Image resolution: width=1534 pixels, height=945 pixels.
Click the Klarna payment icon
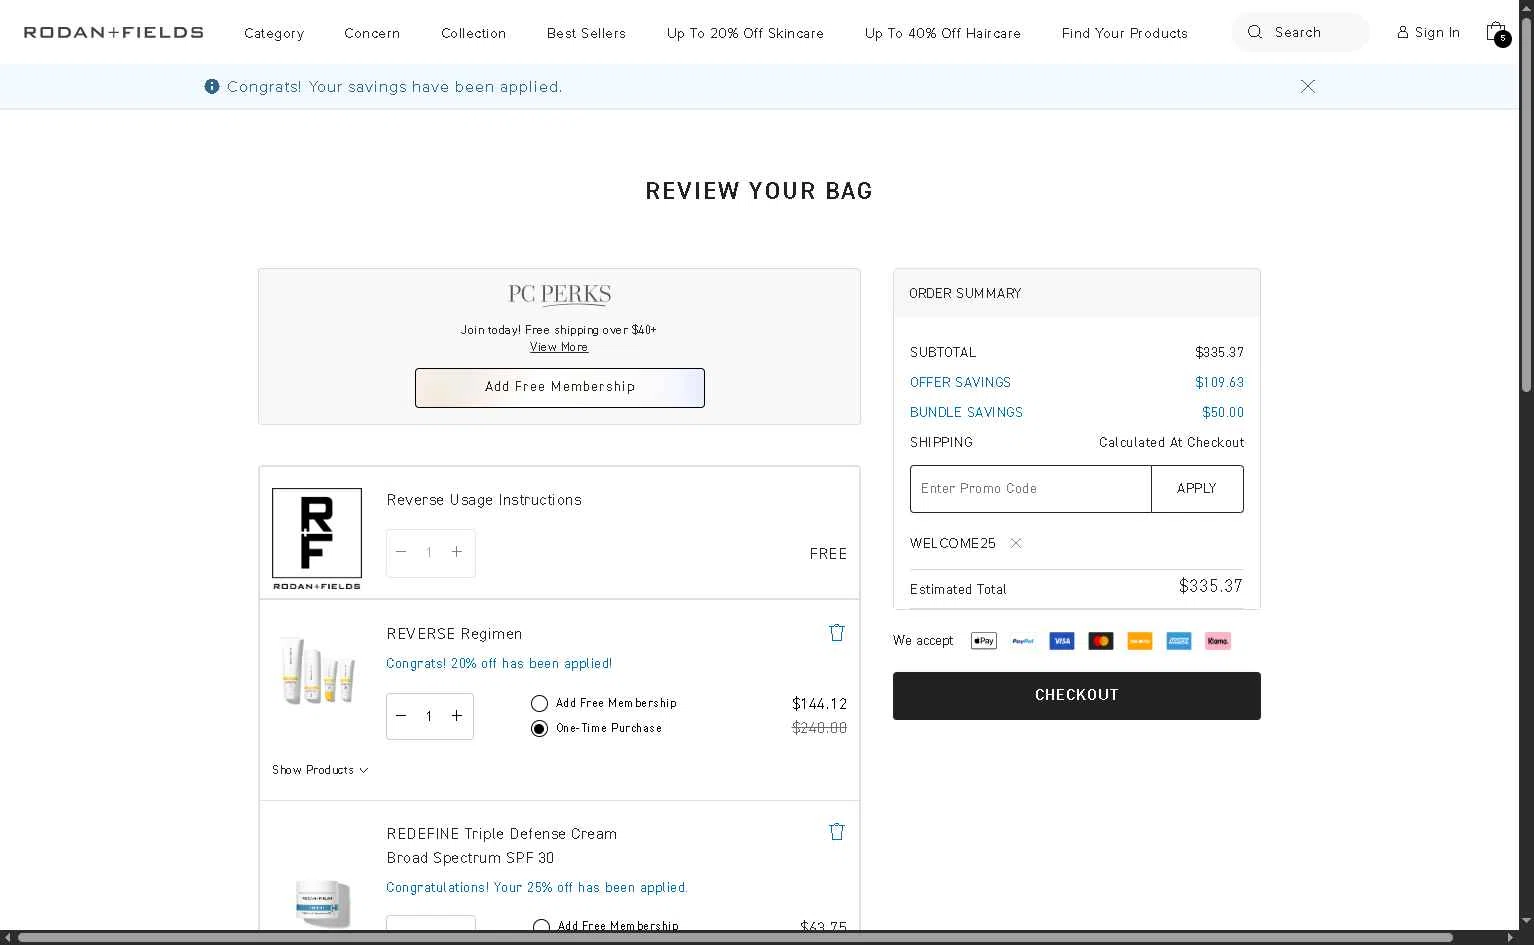(1218, 641)
